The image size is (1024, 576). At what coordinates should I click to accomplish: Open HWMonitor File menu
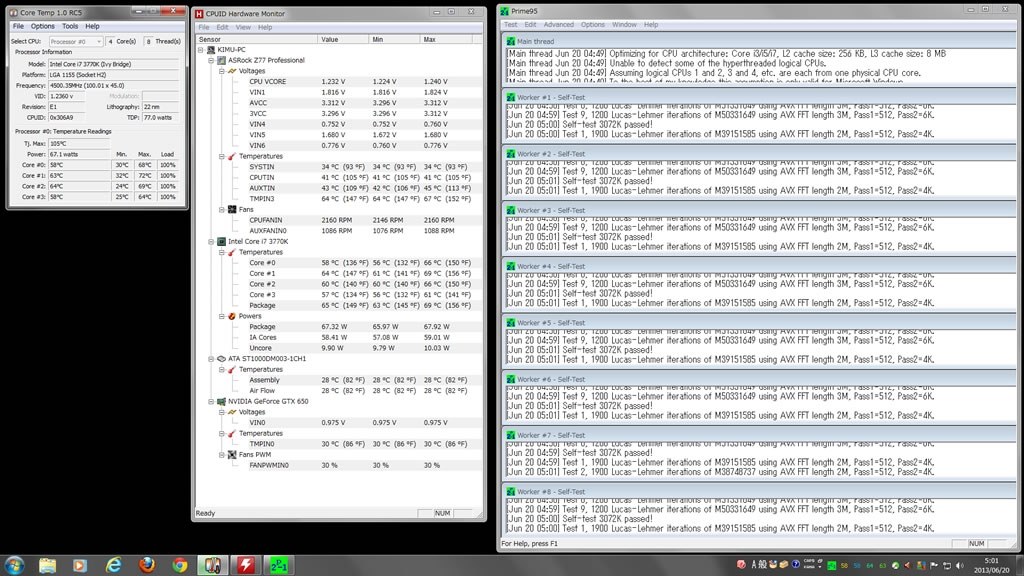click(x=204, y=27)
